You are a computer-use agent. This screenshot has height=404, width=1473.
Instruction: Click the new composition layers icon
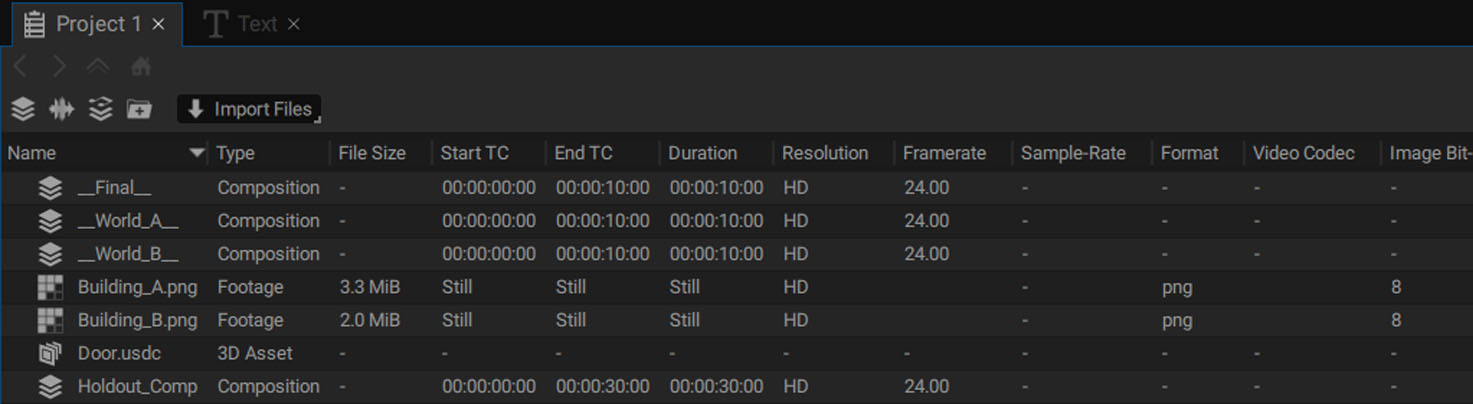(23, 109)
